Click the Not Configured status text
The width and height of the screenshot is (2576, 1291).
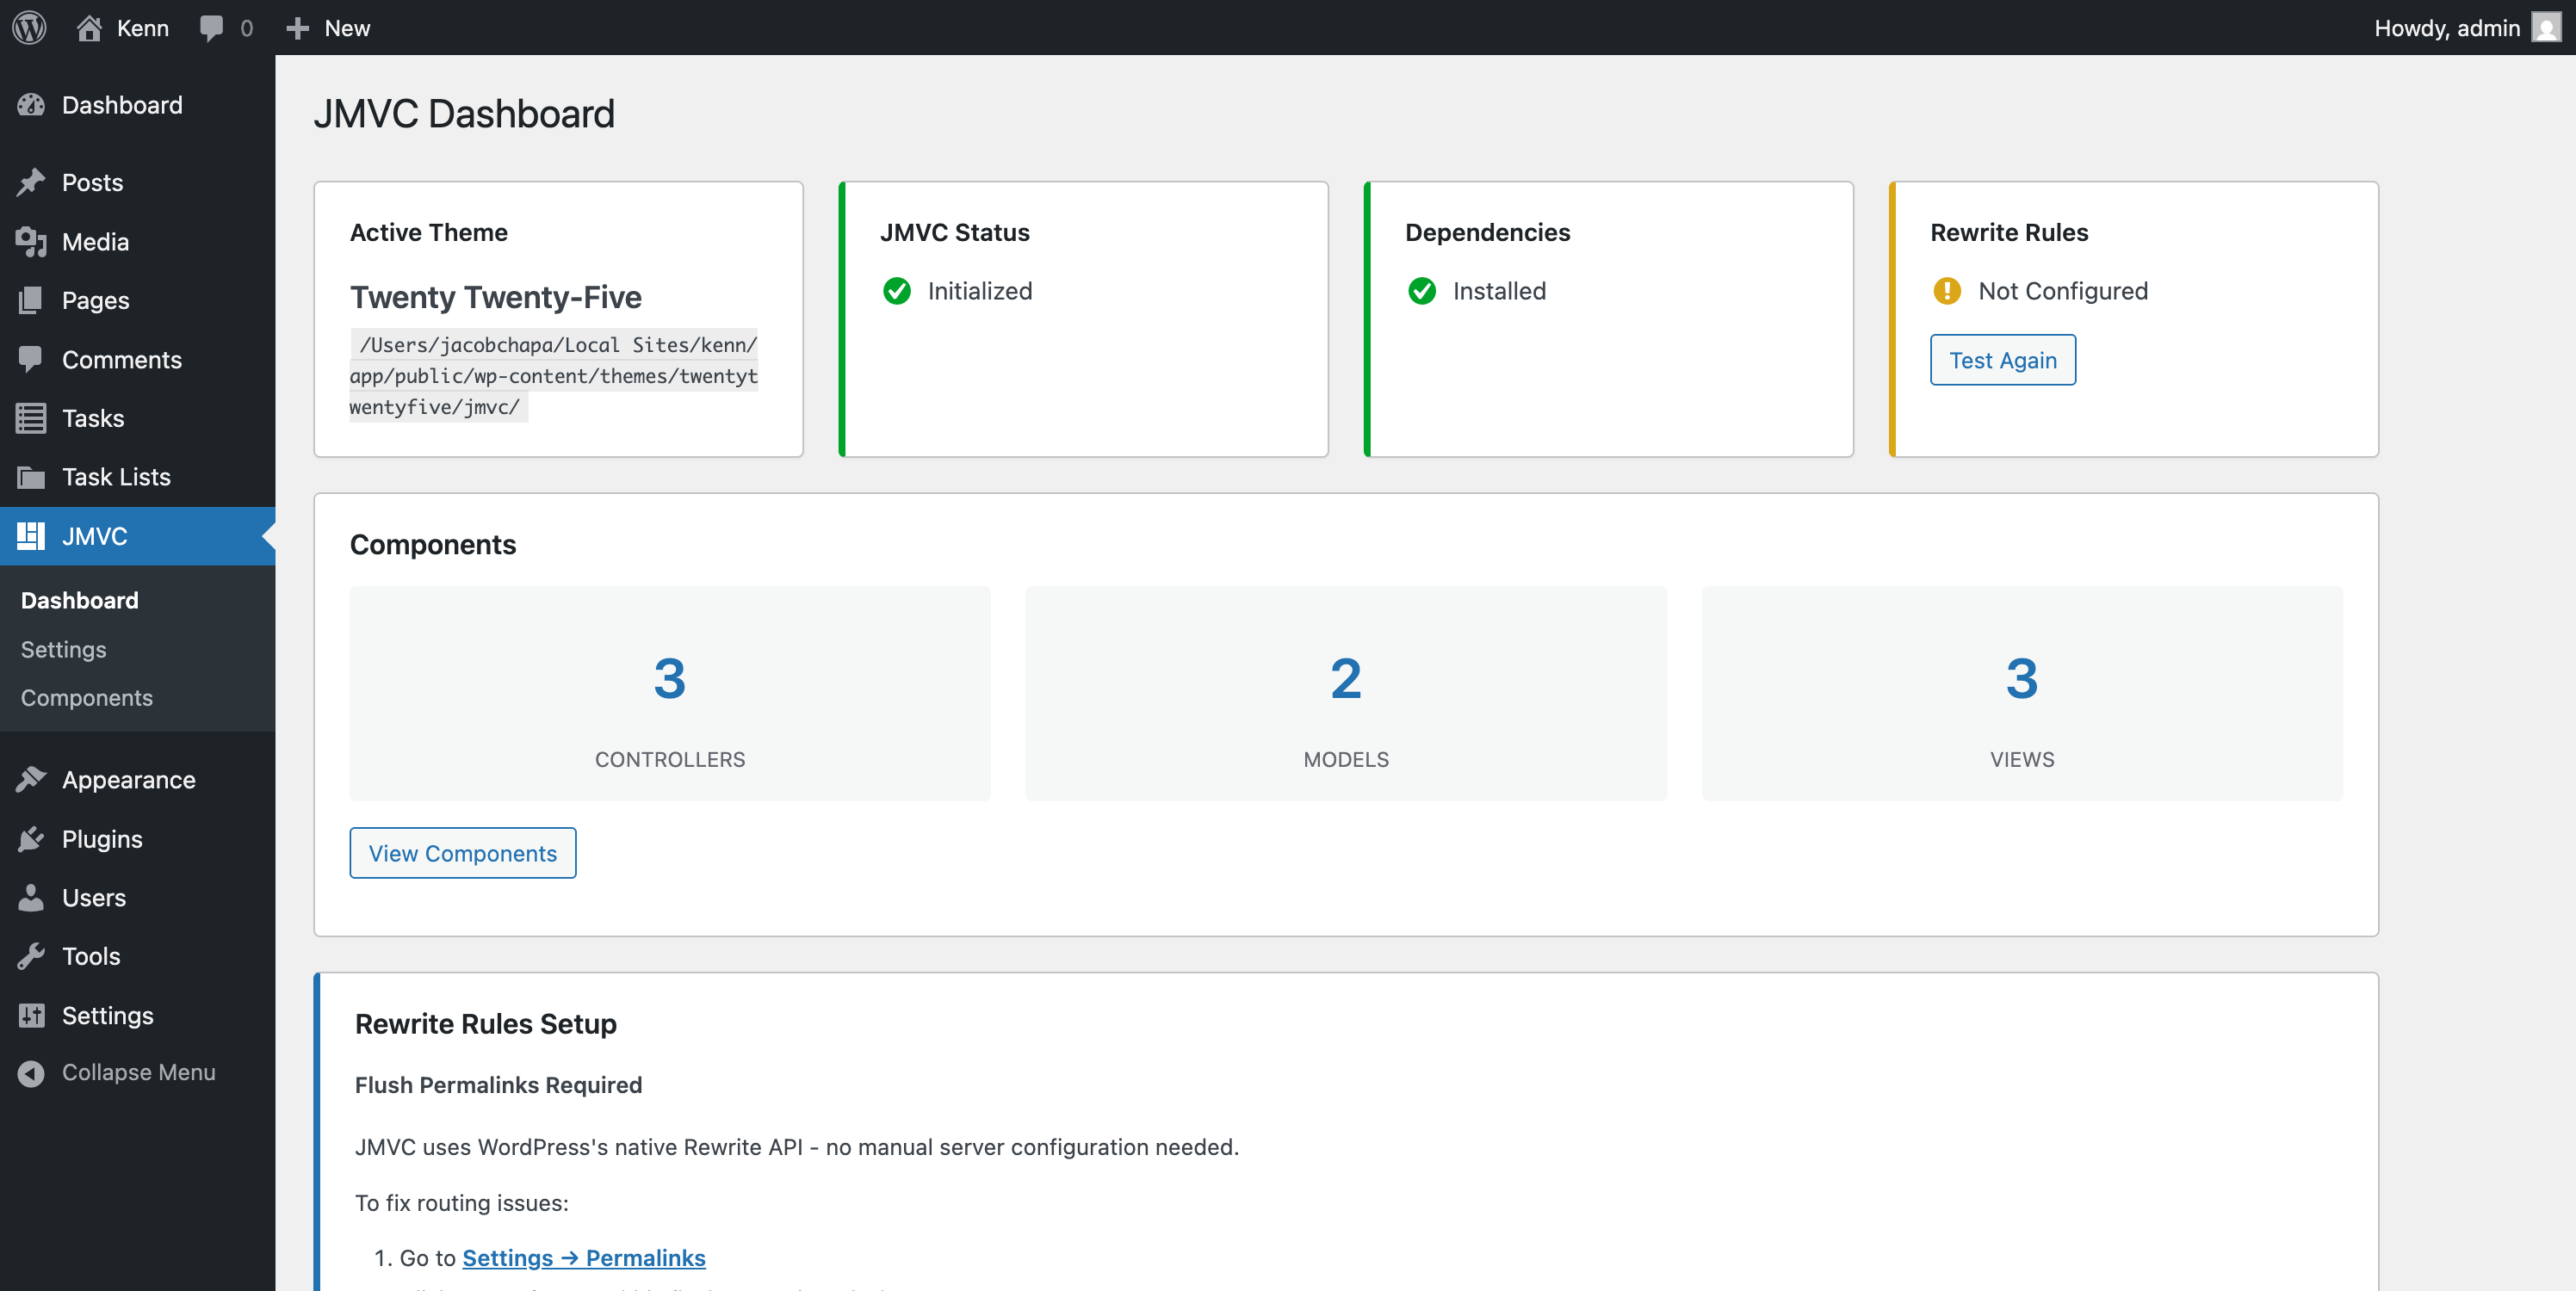click(x=2063, y=291)
